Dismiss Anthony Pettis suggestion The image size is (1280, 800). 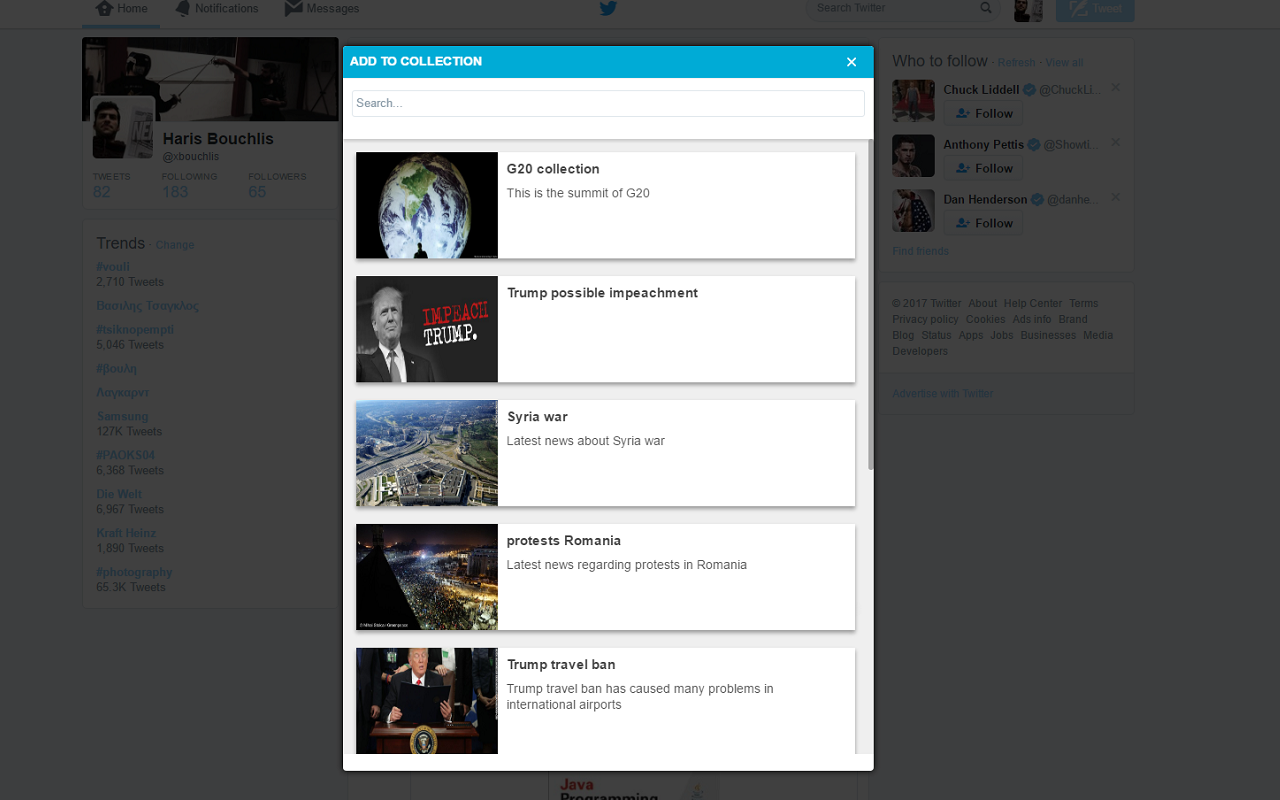(x=1116, y=143)
